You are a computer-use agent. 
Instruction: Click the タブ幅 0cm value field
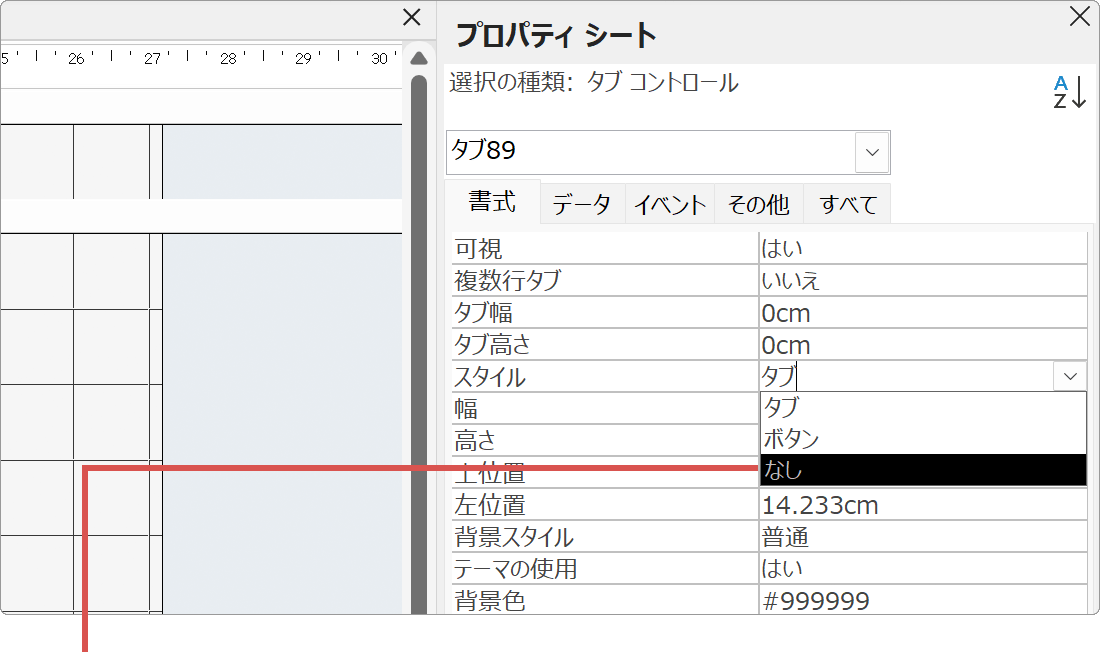pyautogui.click(x=900, y=312)
